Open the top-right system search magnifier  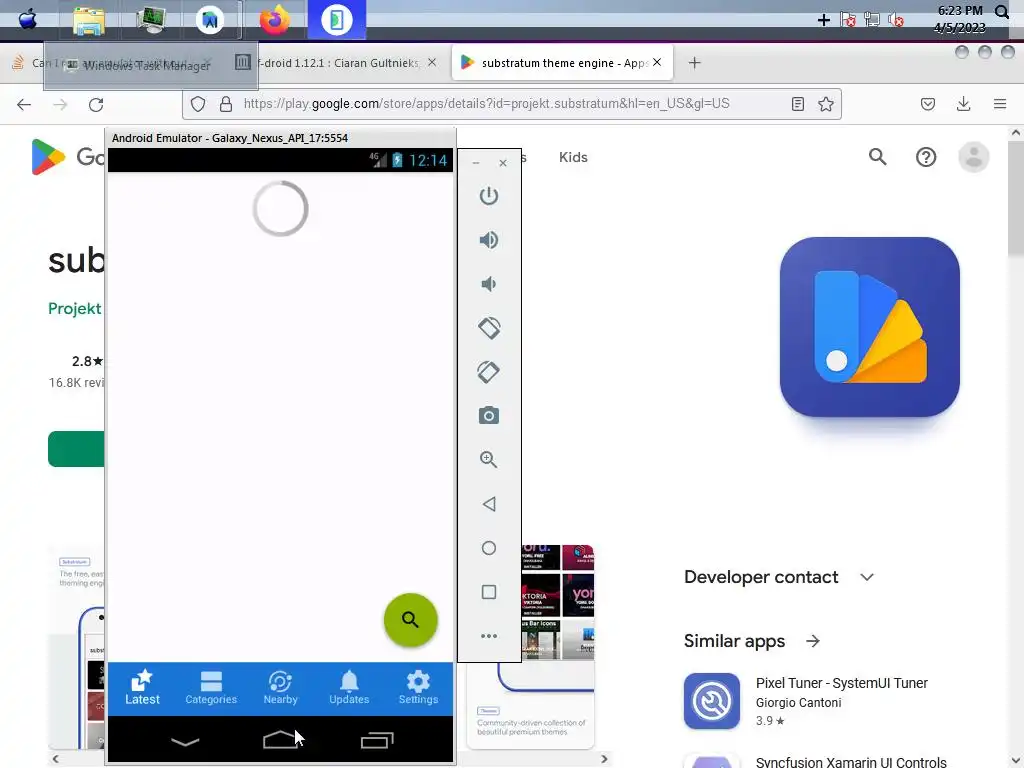coord(1002,11)
